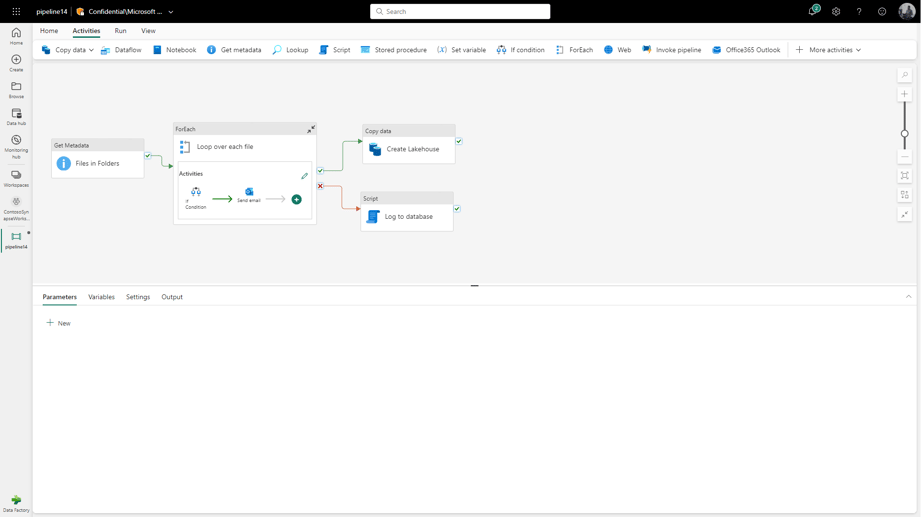This screenshot has height=517, width=921.
Task: Click success checkbox on Get Metadata node
Action: [x=148, y=156]
